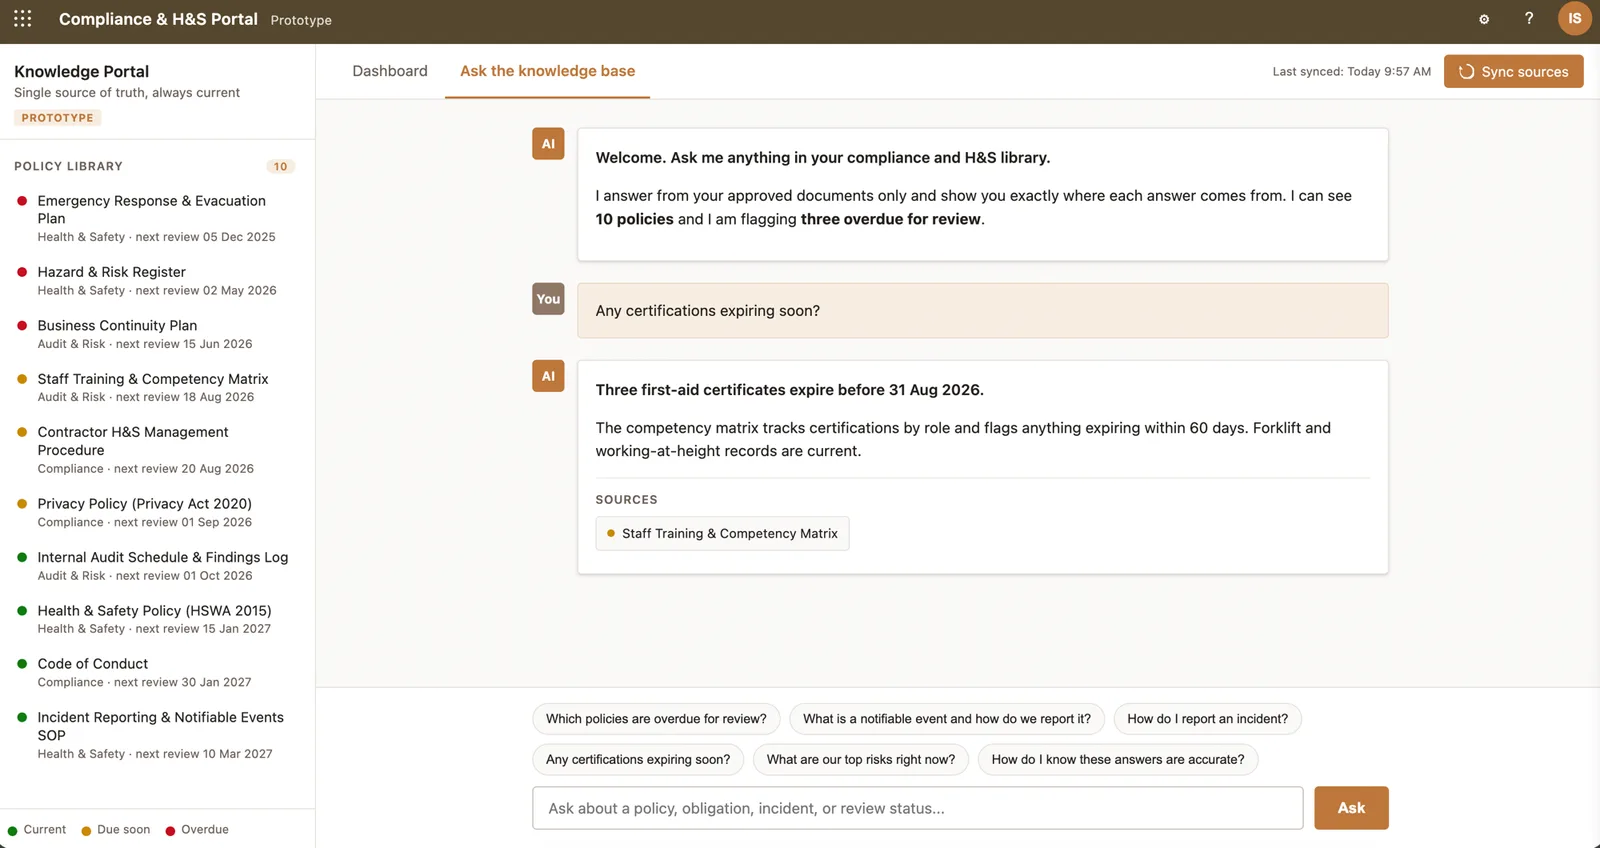Click the PROTOTYPE tag under Knowledge Portal

[57, 118]
